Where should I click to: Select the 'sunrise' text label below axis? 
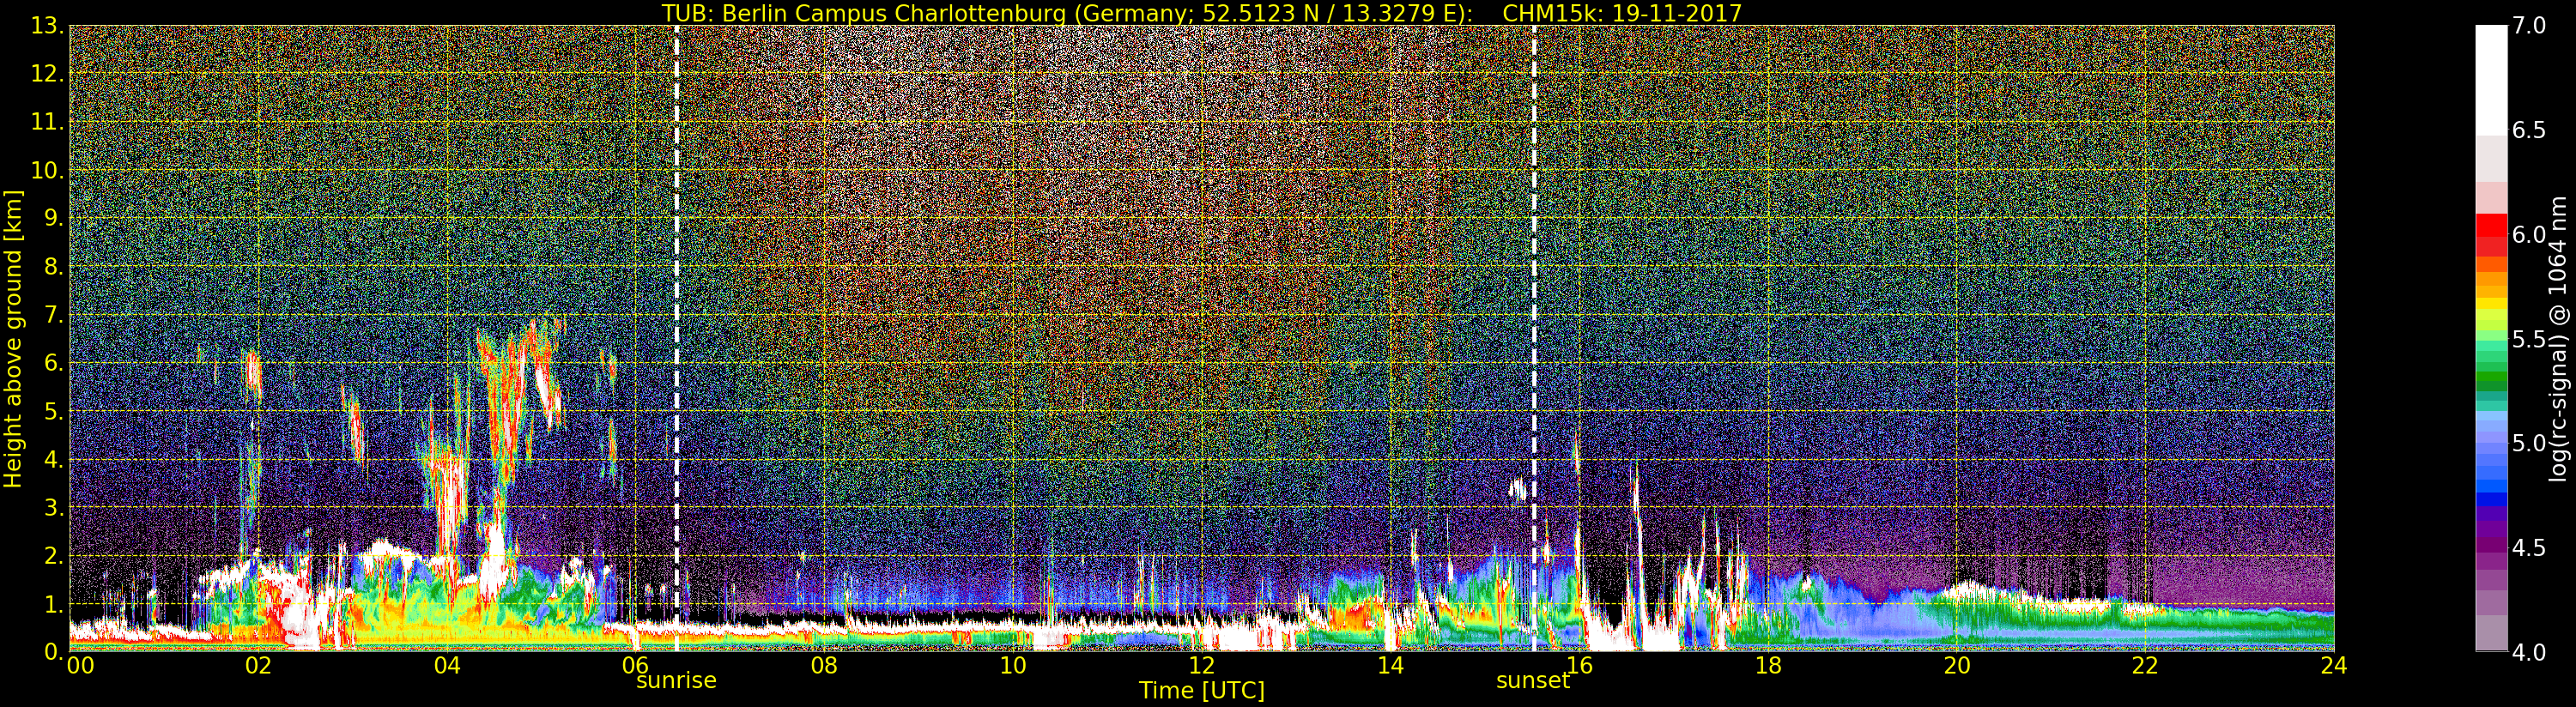676,681
